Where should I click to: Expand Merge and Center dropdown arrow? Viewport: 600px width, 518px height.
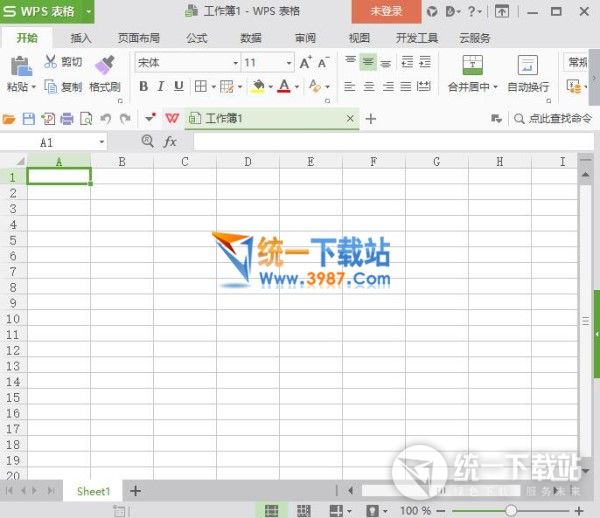click(496, 87)
